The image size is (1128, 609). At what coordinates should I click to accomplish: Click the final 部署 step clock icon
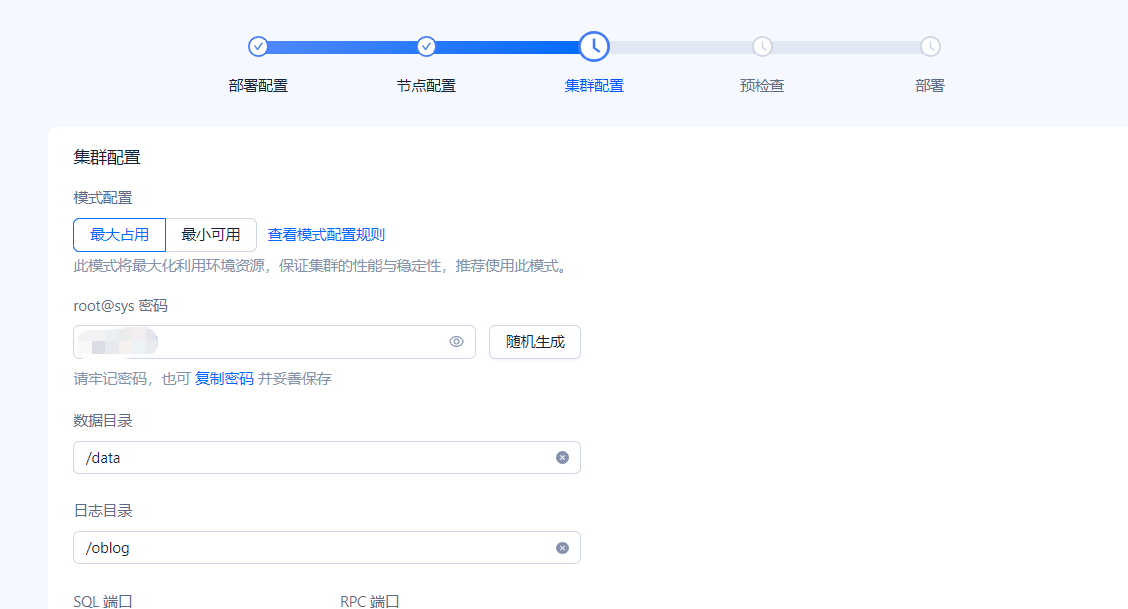point(930,46)
